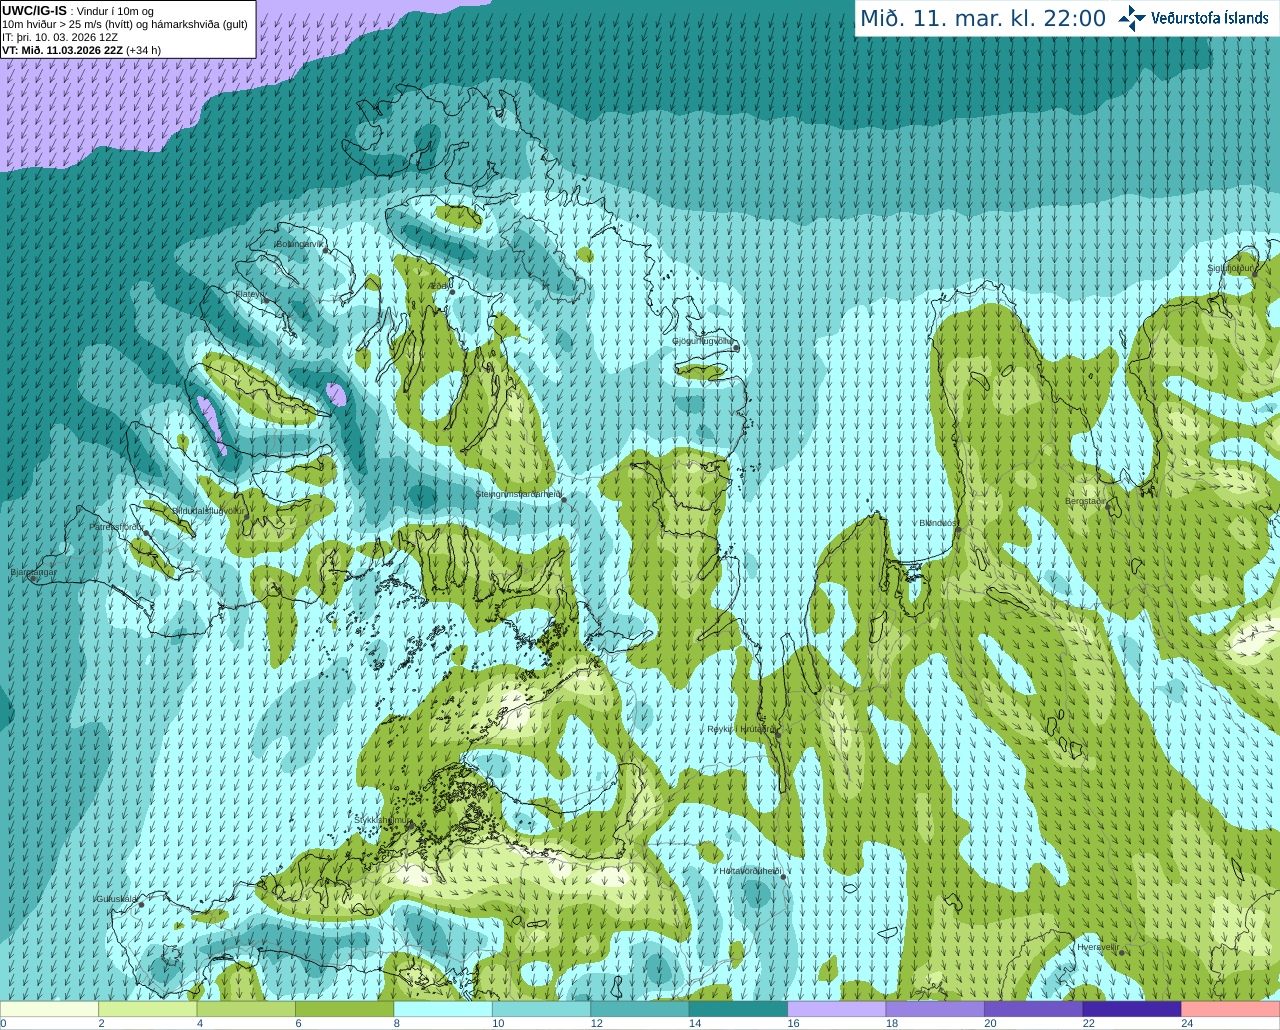Viewport: 1280px width, 1030px height.
Task: Select the Holtavörðuheiði station label
Action: click(750, 871)
